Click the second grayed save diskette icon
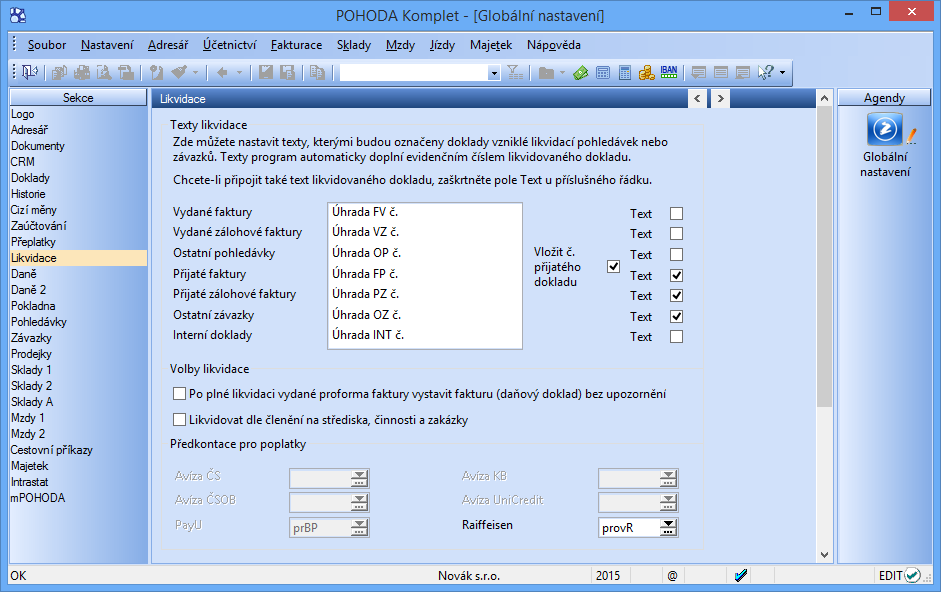Viewport: 941px width, 592px height. pyautogui.click(x=287, y=73)
